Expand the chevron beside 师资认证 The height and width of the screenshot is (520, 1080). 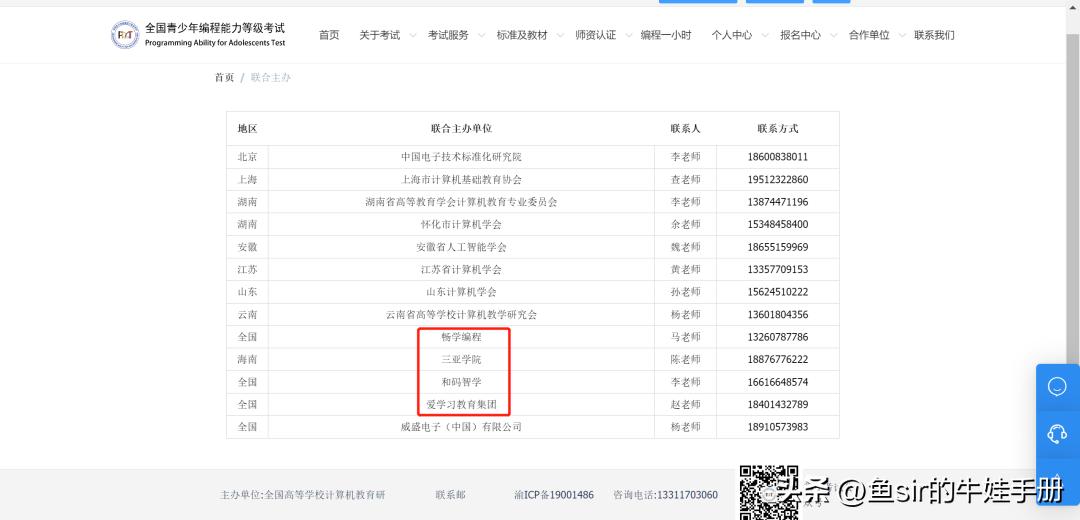[629, 35]
